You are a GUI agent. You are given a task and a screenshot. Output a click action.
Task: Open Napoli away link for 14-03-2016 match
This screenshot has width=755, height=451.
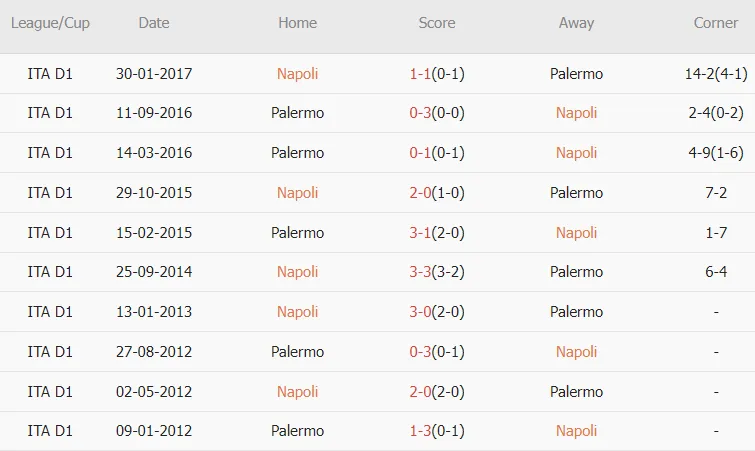point(576,153)
